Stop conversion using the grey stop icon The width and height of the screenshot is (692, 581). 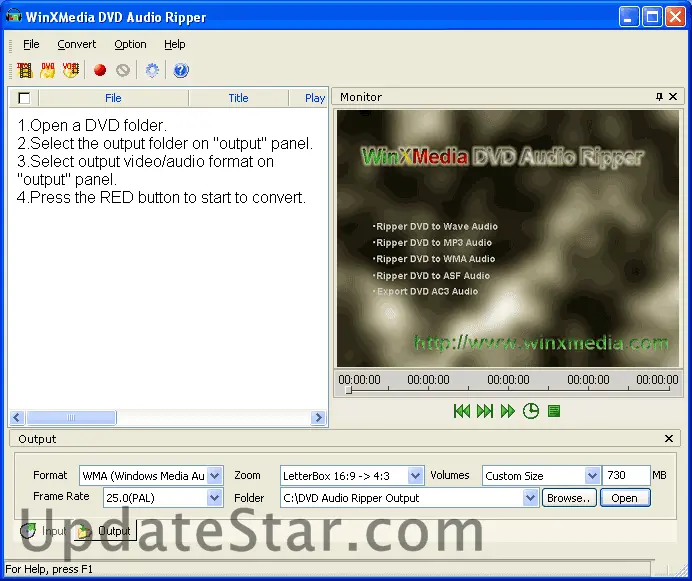tap(123, 70)
